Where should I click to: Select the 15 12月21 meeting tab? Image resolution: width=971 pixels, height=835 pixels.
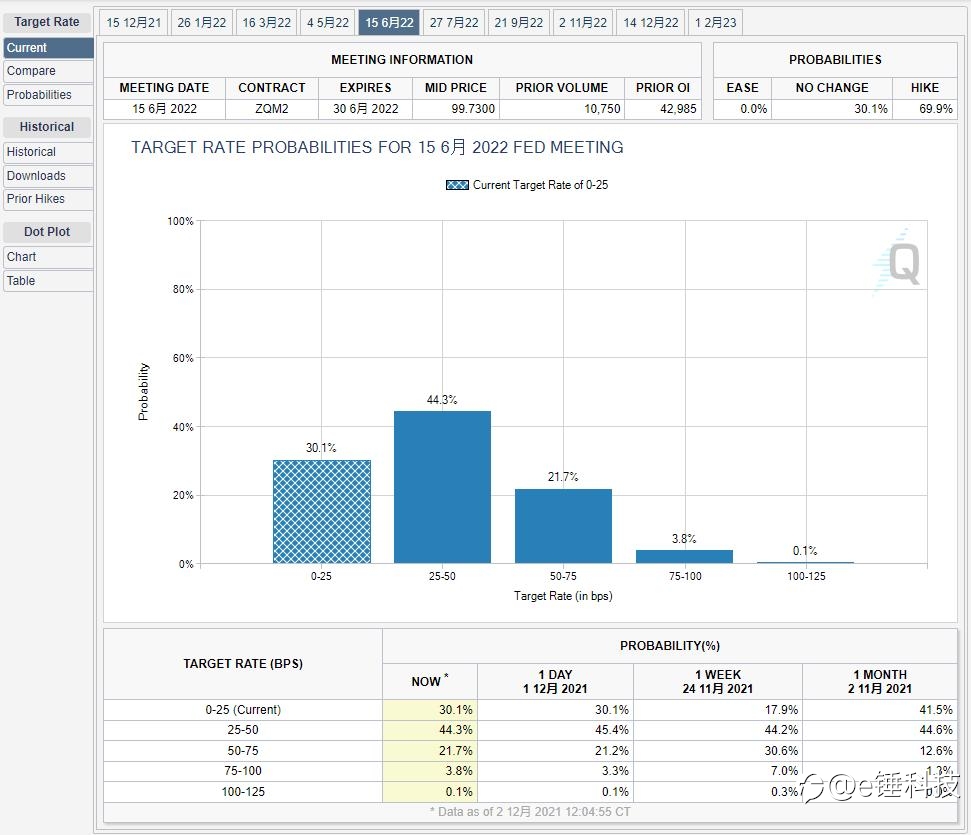point(133,23)
